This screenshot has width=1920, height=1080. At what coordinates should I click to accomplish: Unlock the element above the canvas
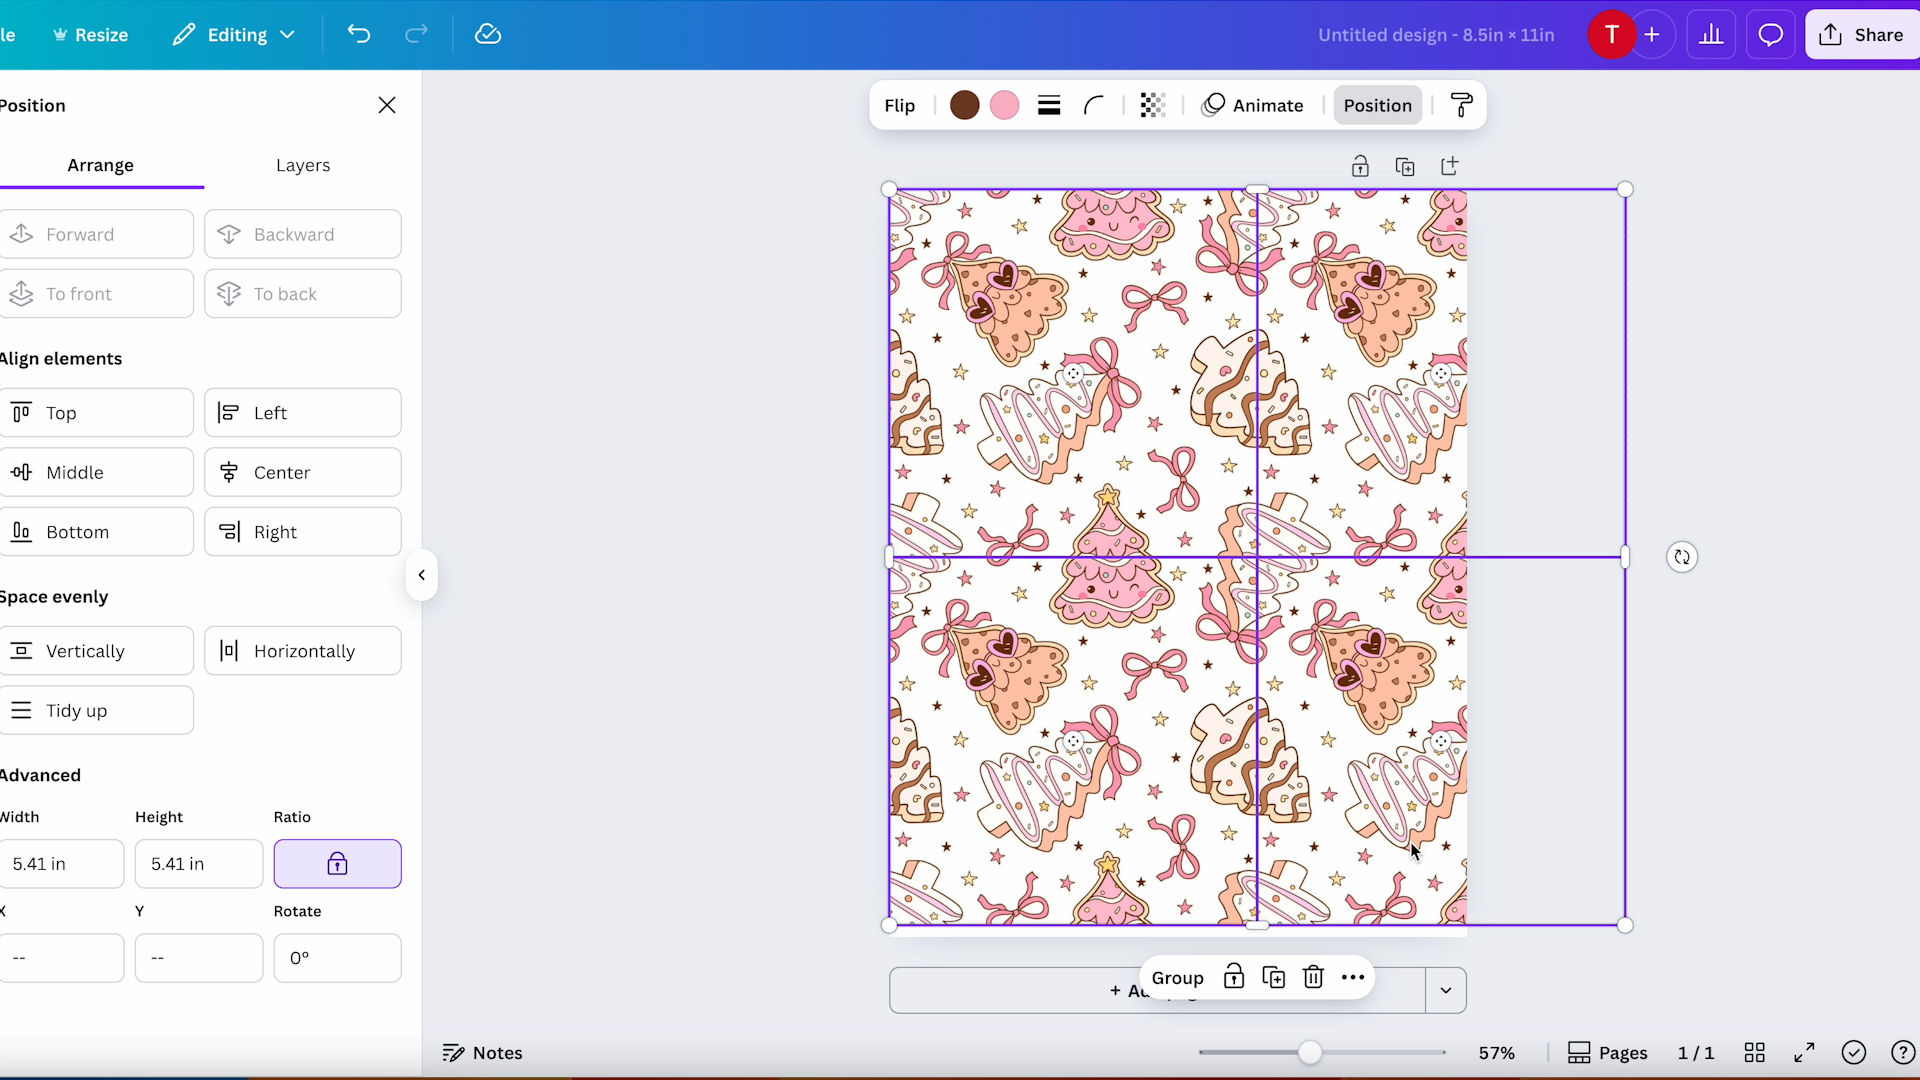pyautogui.click(x=1361, y=166)
